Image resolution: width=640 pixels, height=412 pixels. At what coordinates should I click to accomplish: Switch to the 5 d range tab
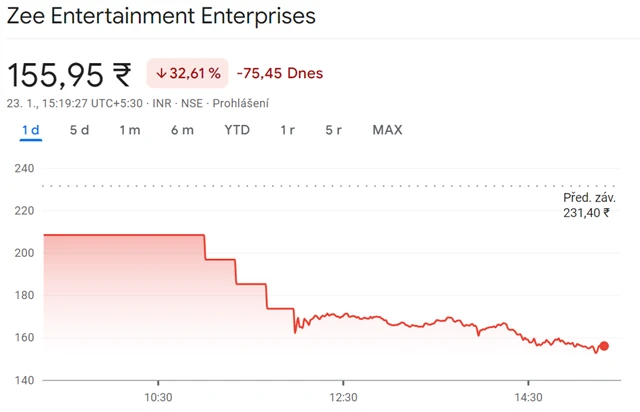coord(79,130)
